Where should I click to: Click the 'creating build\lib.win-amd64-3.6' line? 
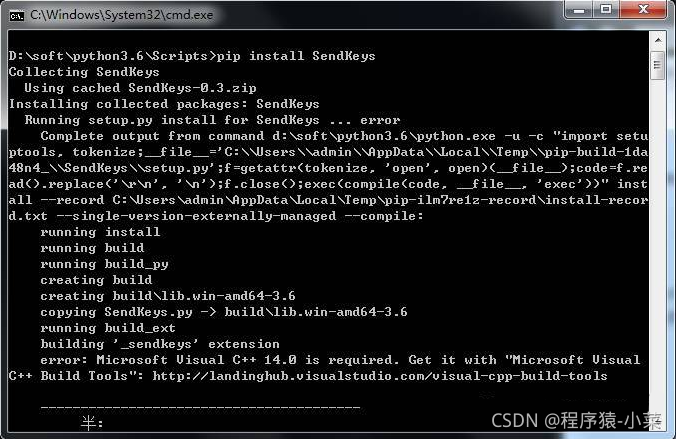[168, 296]
